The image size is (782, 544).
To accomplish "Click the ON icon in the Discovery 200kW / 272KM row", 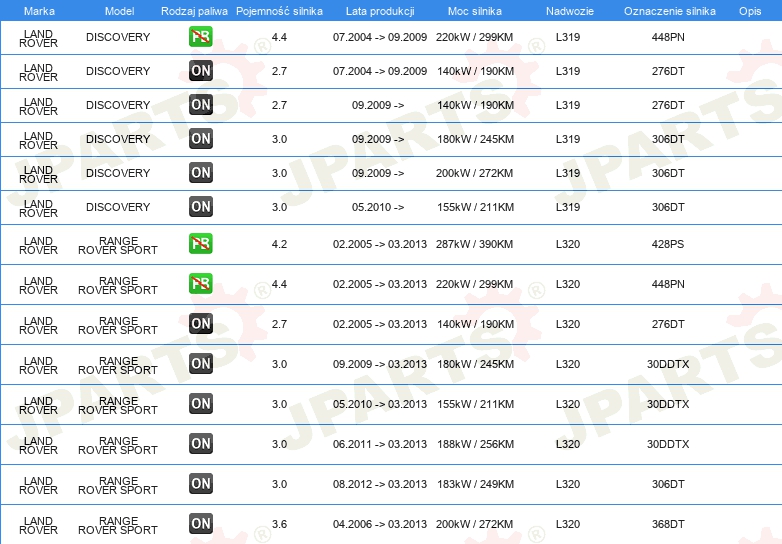I will [x=200, y=173].
